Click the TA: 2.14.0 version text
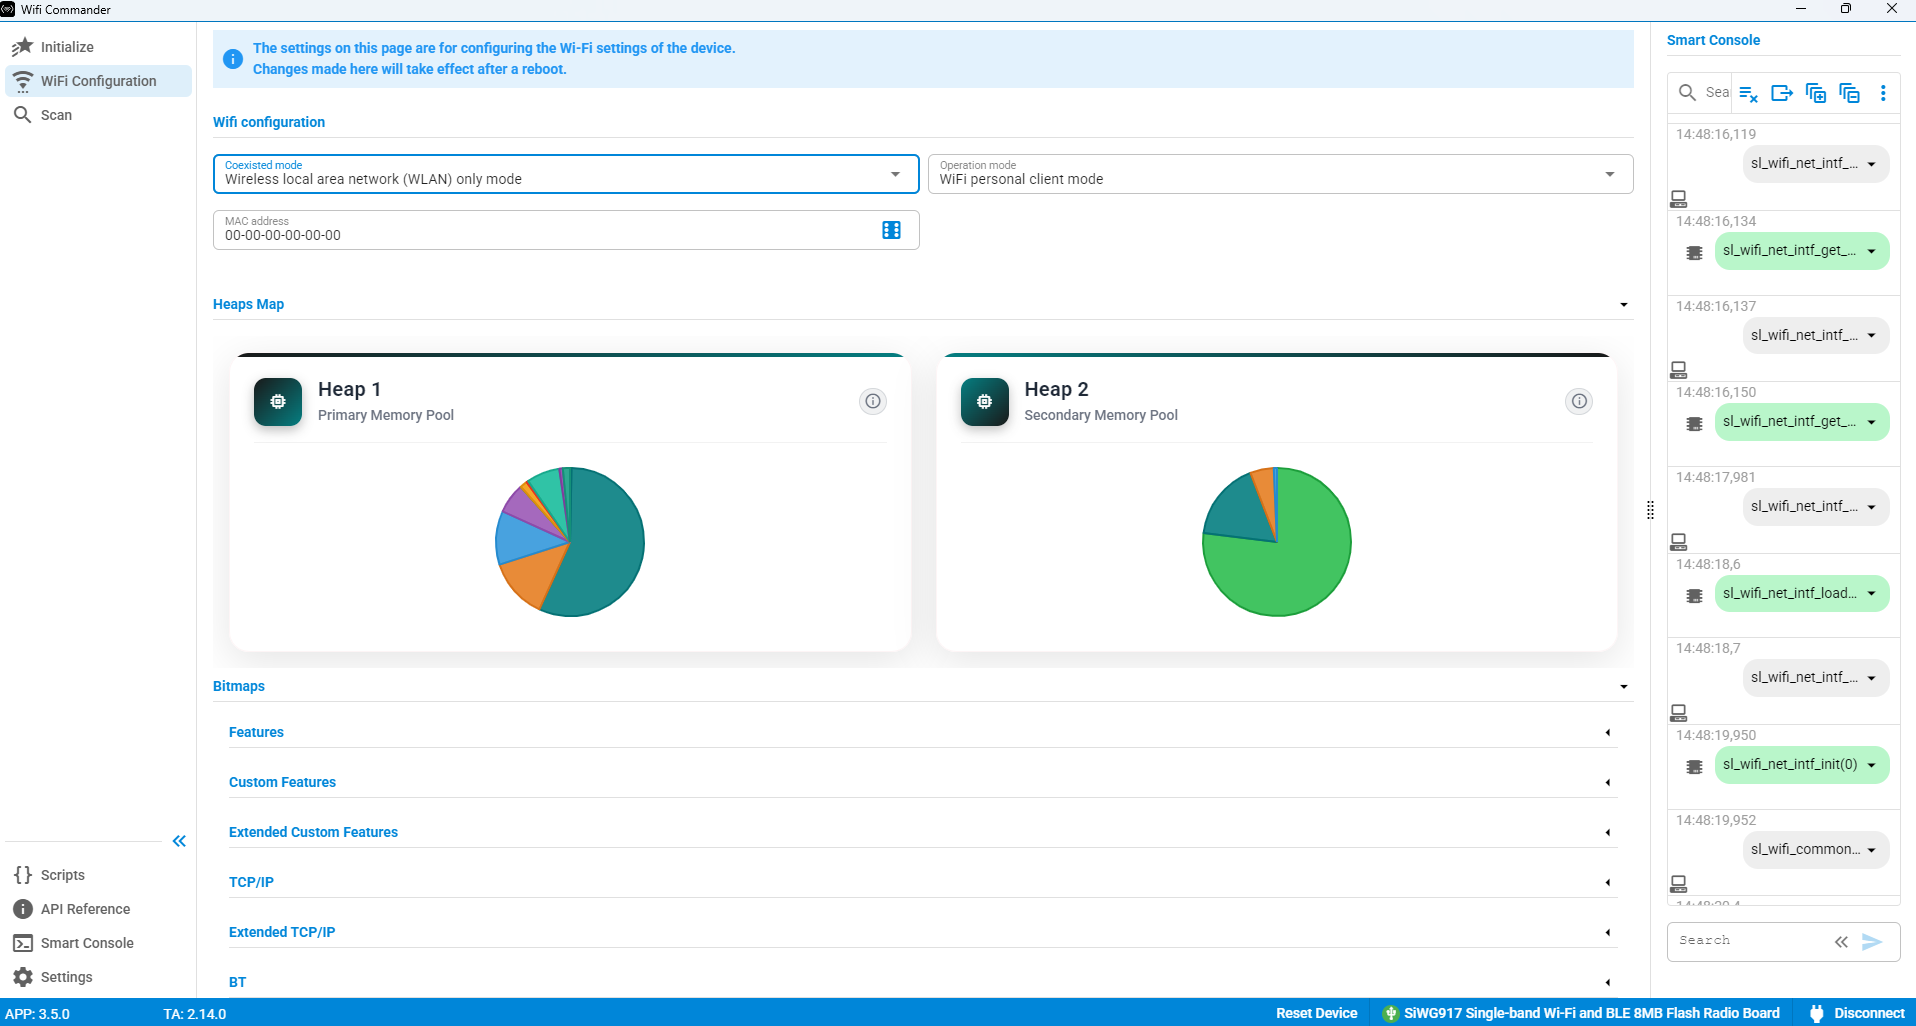This screenshot has width=1916, height=1026. [195, 1013]
